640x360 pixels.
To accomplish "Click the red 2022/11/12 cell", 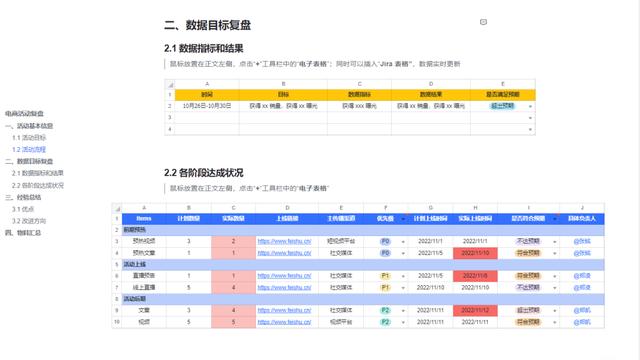I will 475,311.
